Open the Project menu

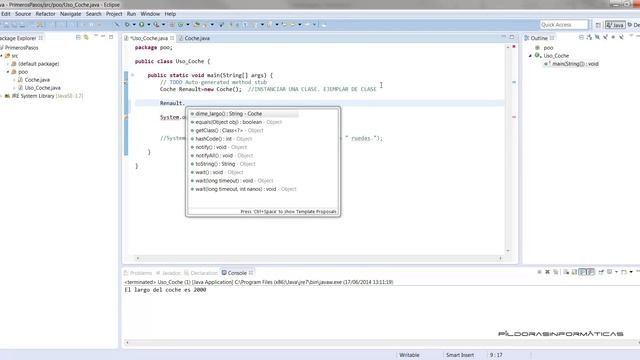coord(114,14)
